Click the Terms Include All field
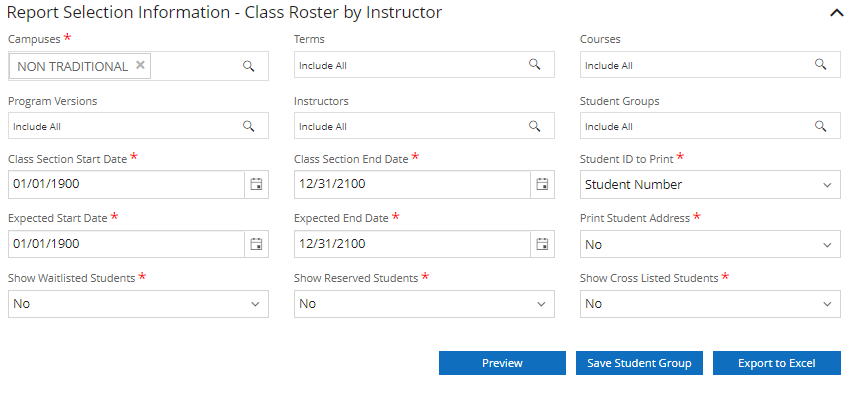This screenshot has height=399, width=852. pos(424,65)
